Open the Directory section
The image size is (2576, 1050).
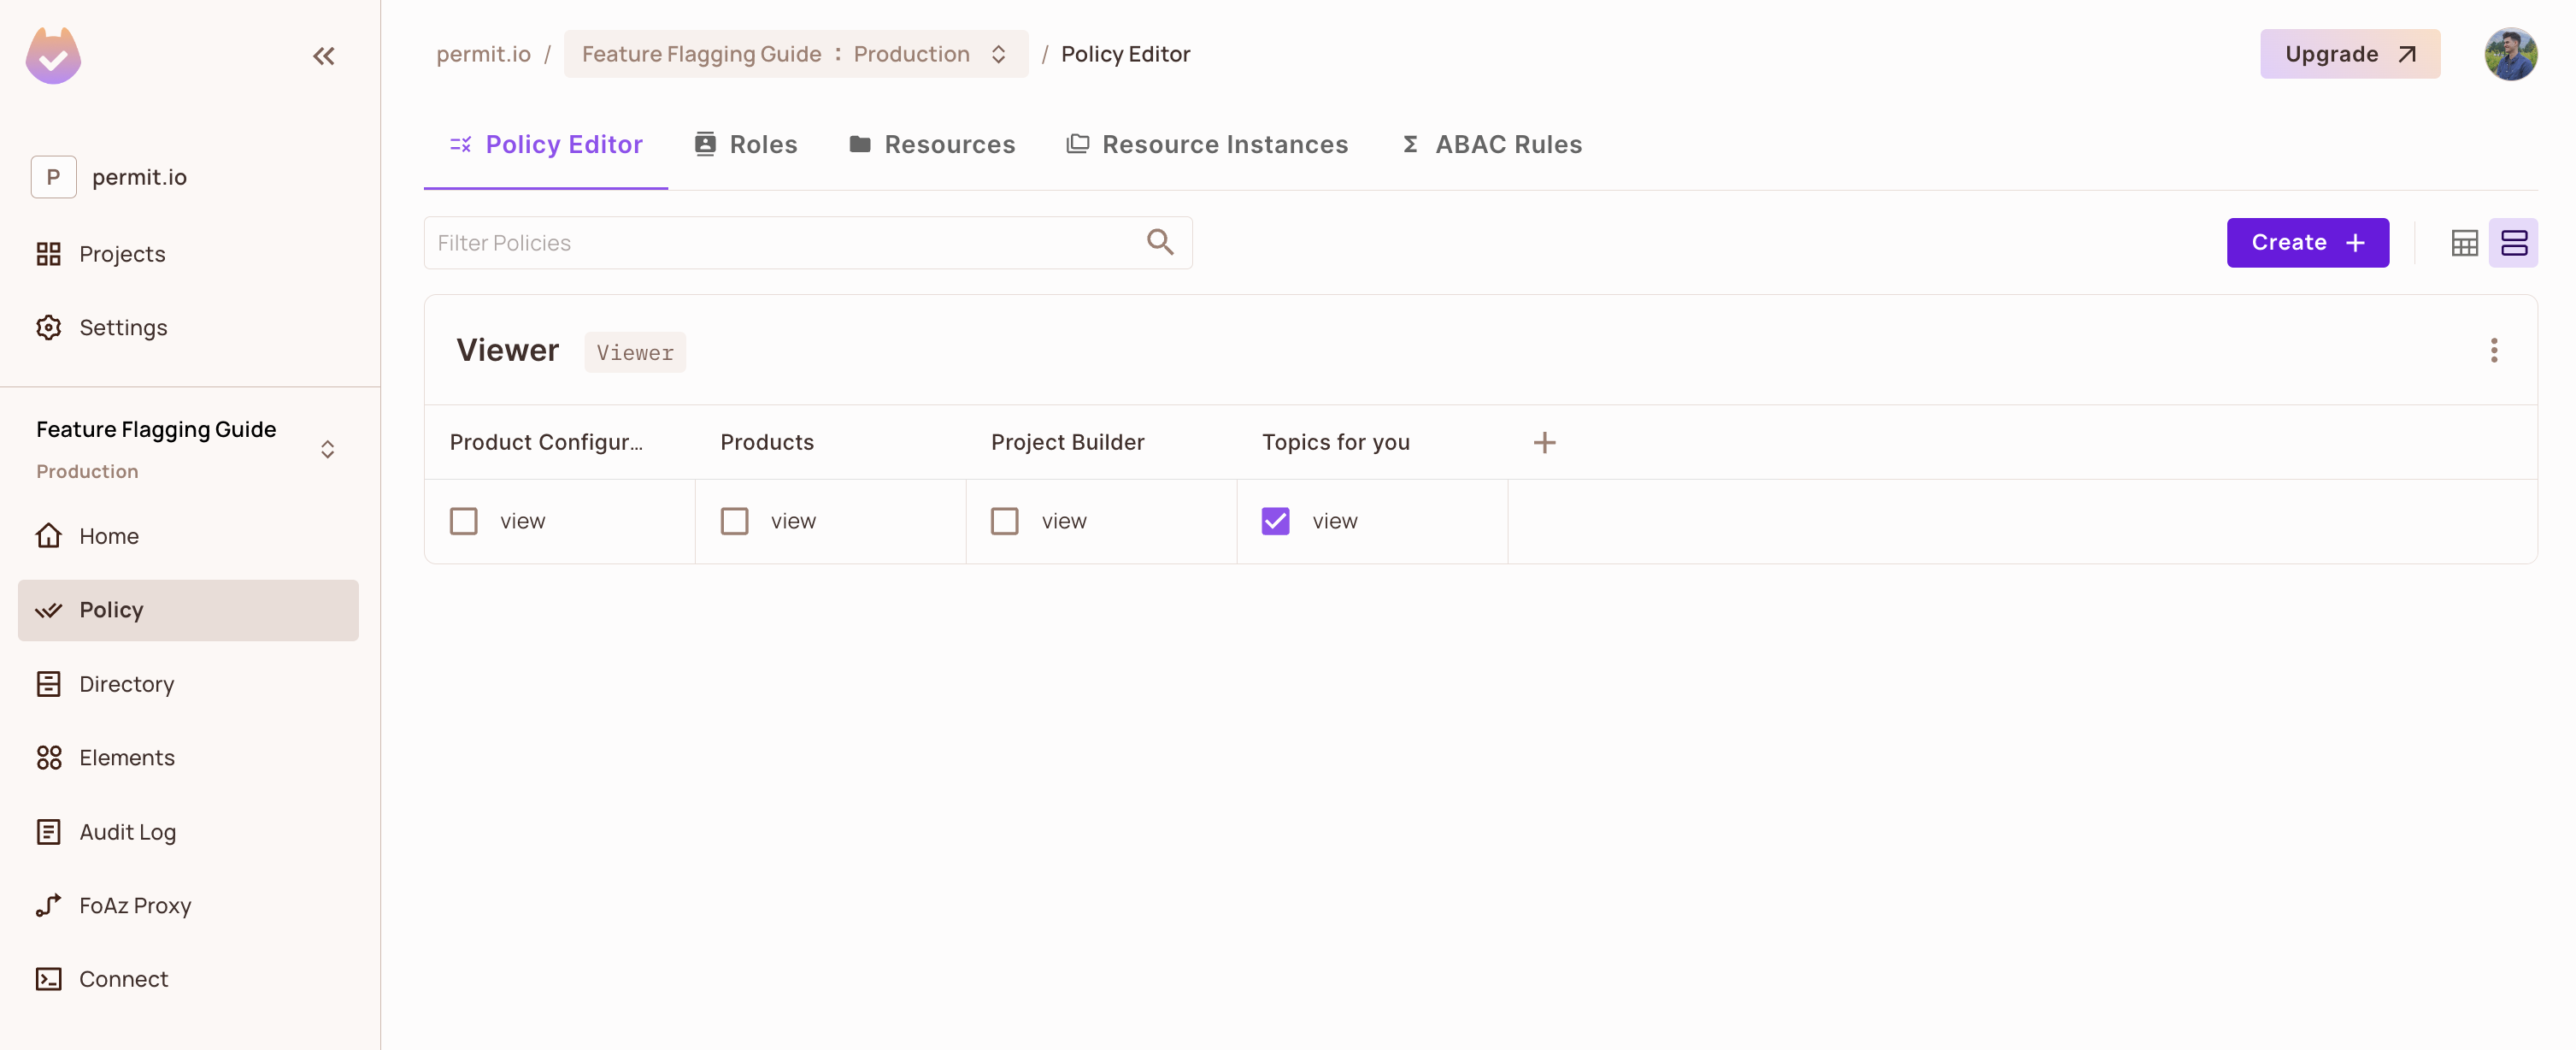coord(127,684)
